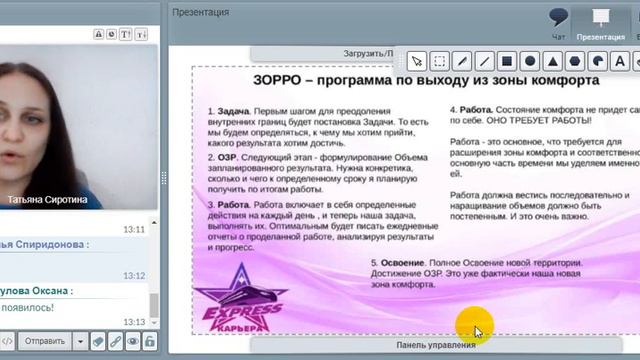Click the '2. ОЗР' paragraph on slide
This screenshot has width=640, height=360.
(318, 173)
